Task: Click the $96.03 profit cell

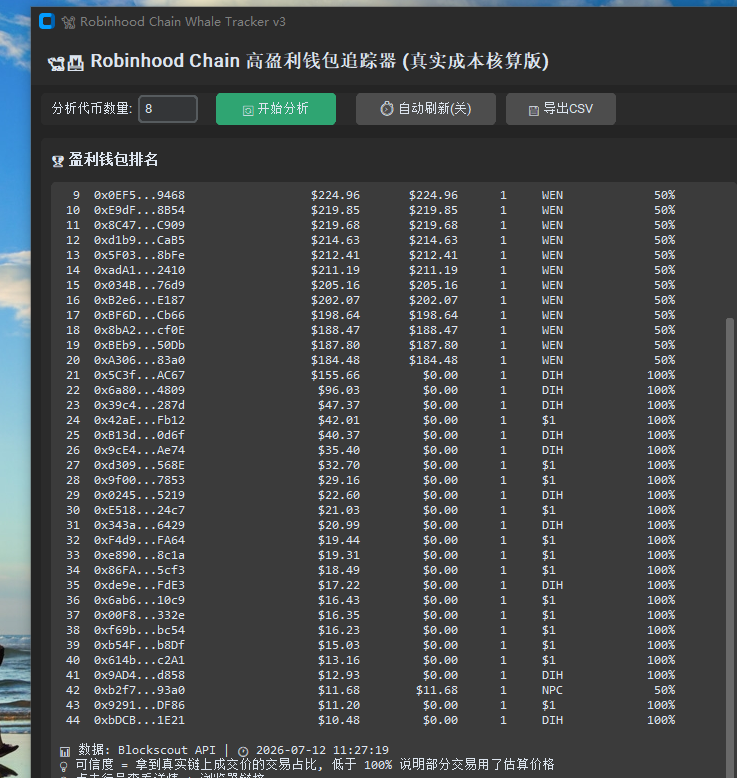Action: coord(339,390)
